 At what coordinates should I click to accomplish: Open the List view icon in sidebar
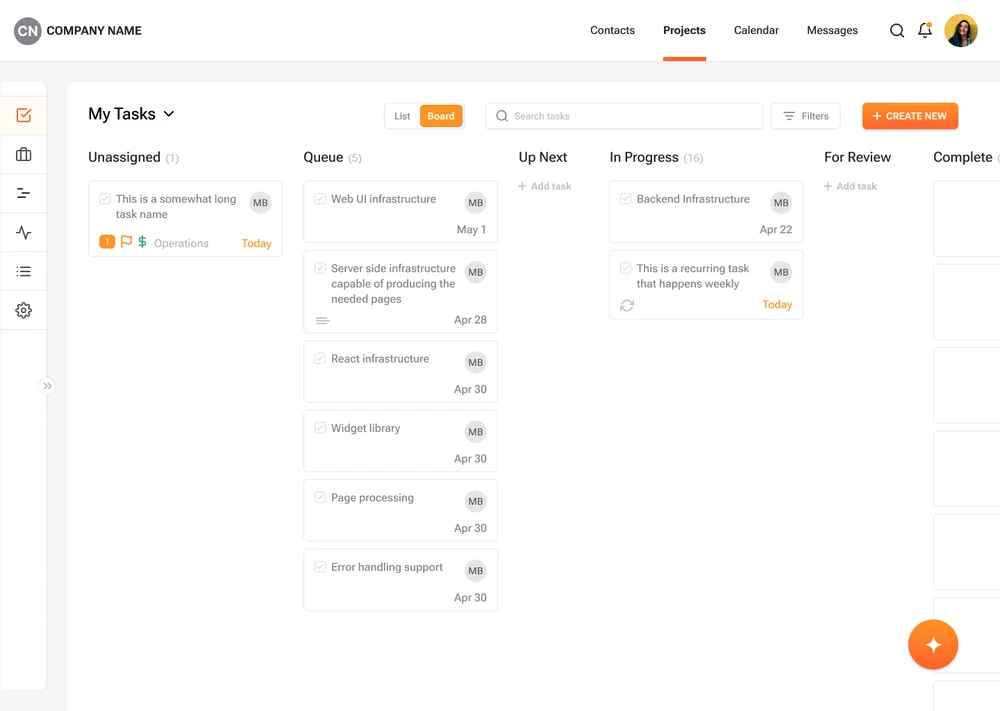(24, 271)
